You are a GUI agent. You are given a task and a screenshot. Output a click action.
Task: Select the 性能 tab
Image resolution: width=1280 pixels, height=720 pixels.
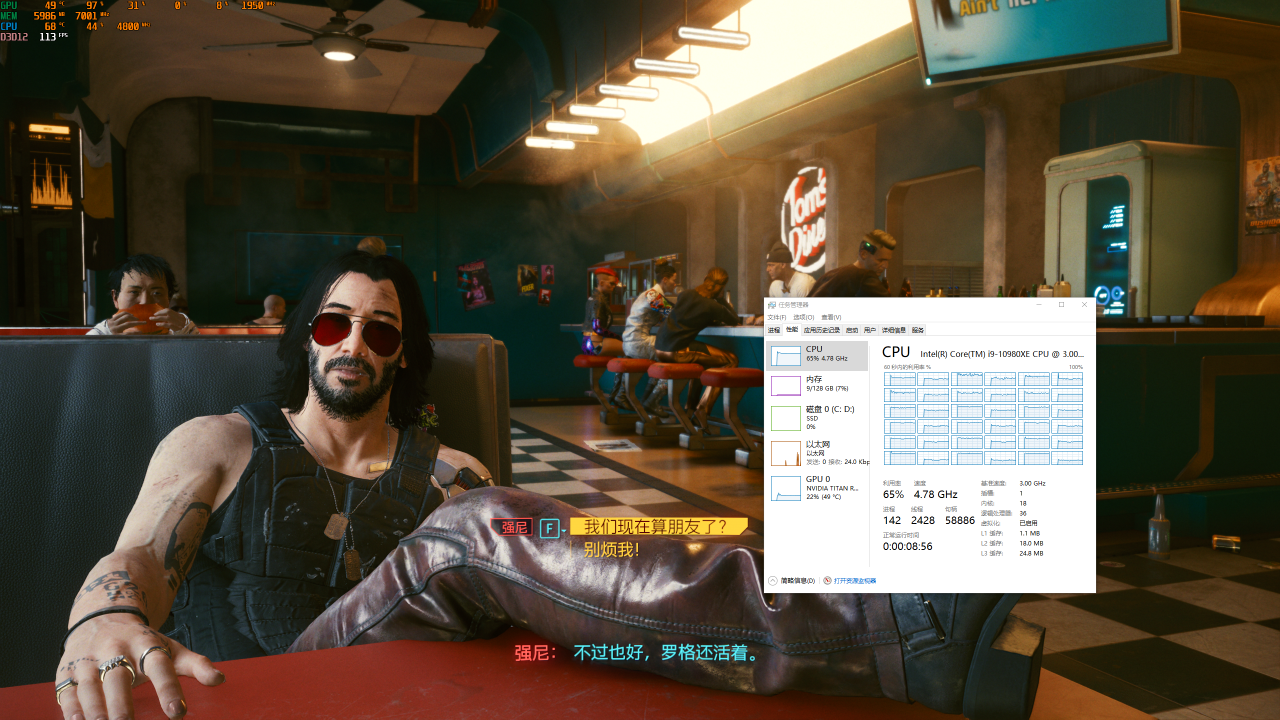pos(792,329)
